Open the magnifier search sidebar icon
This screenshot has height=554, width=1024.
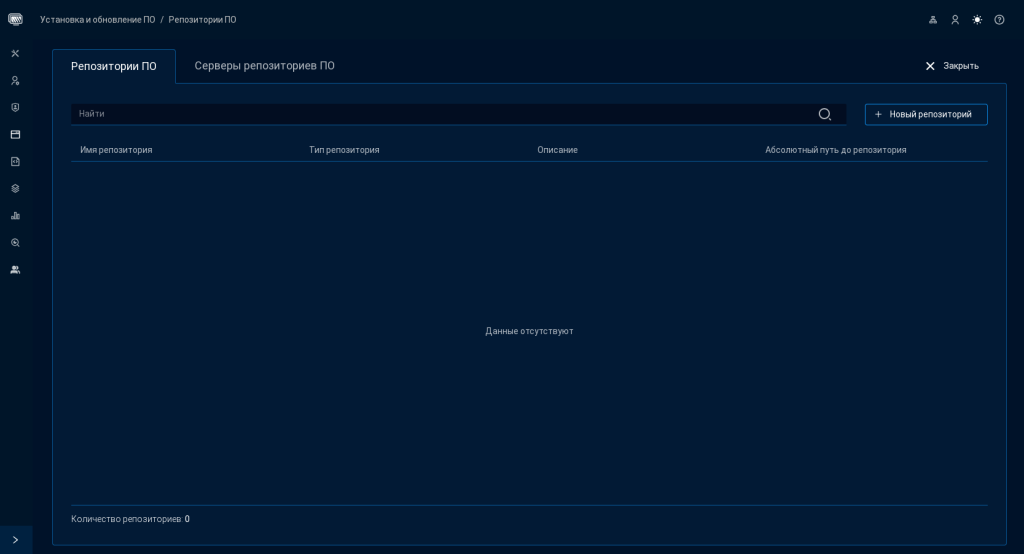pos(15,242)
